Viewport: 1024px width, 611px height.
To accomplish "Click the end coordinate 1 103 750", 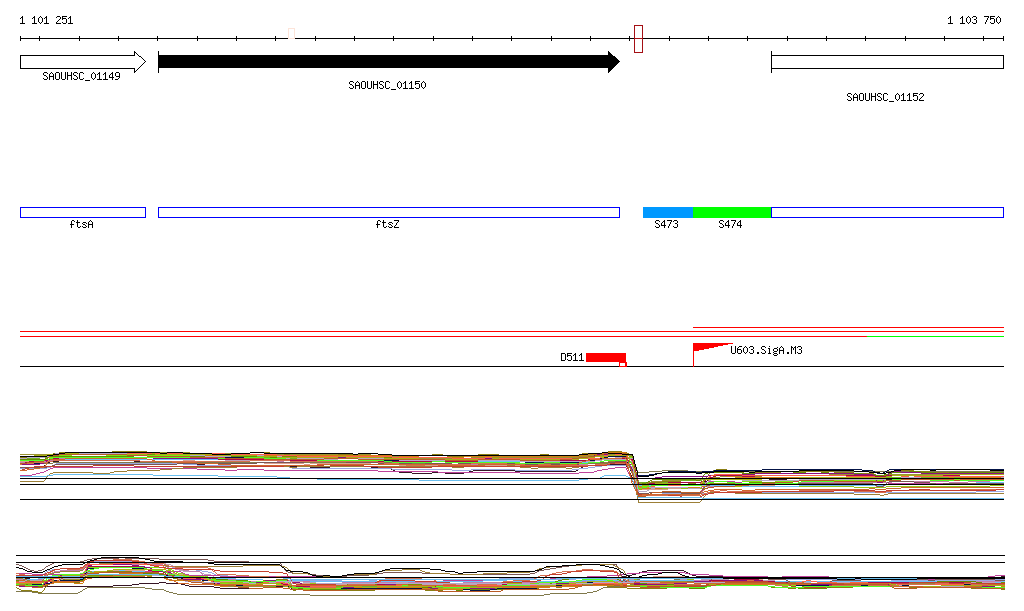I will 974,20.
